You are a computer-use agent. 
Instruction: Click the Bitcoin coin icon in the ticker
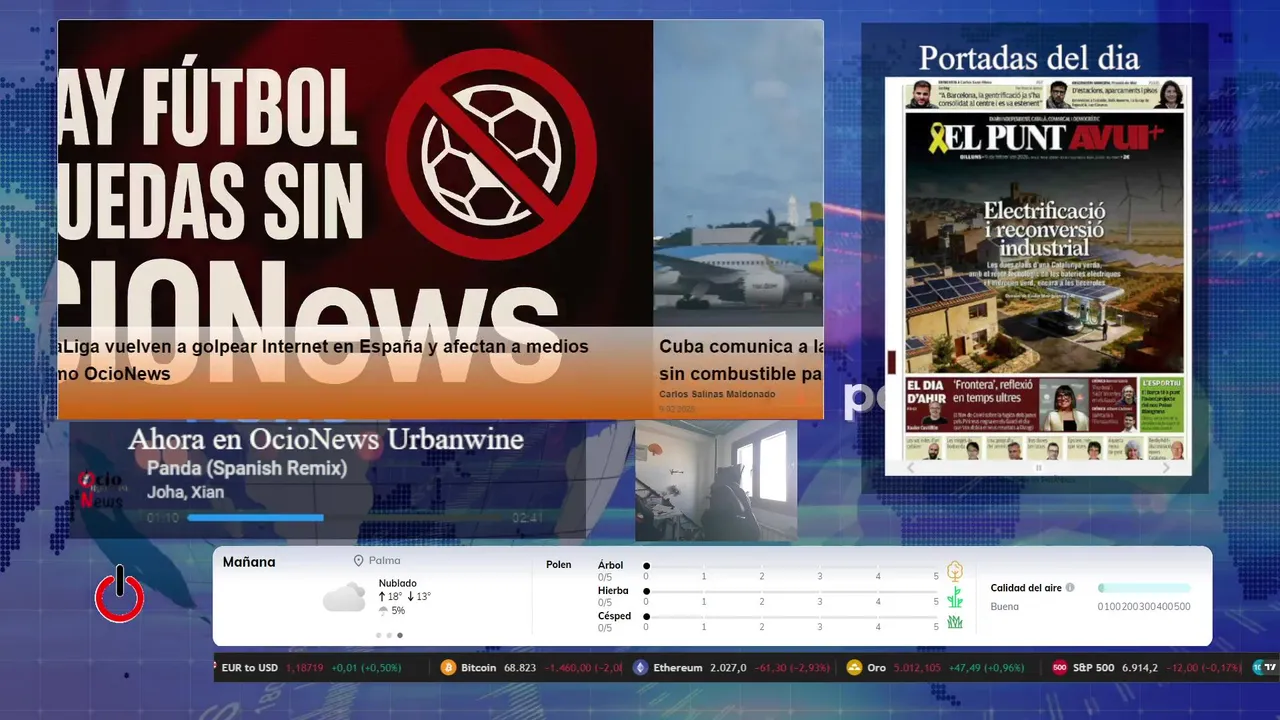pyautogui.click(x=448, y=668)
